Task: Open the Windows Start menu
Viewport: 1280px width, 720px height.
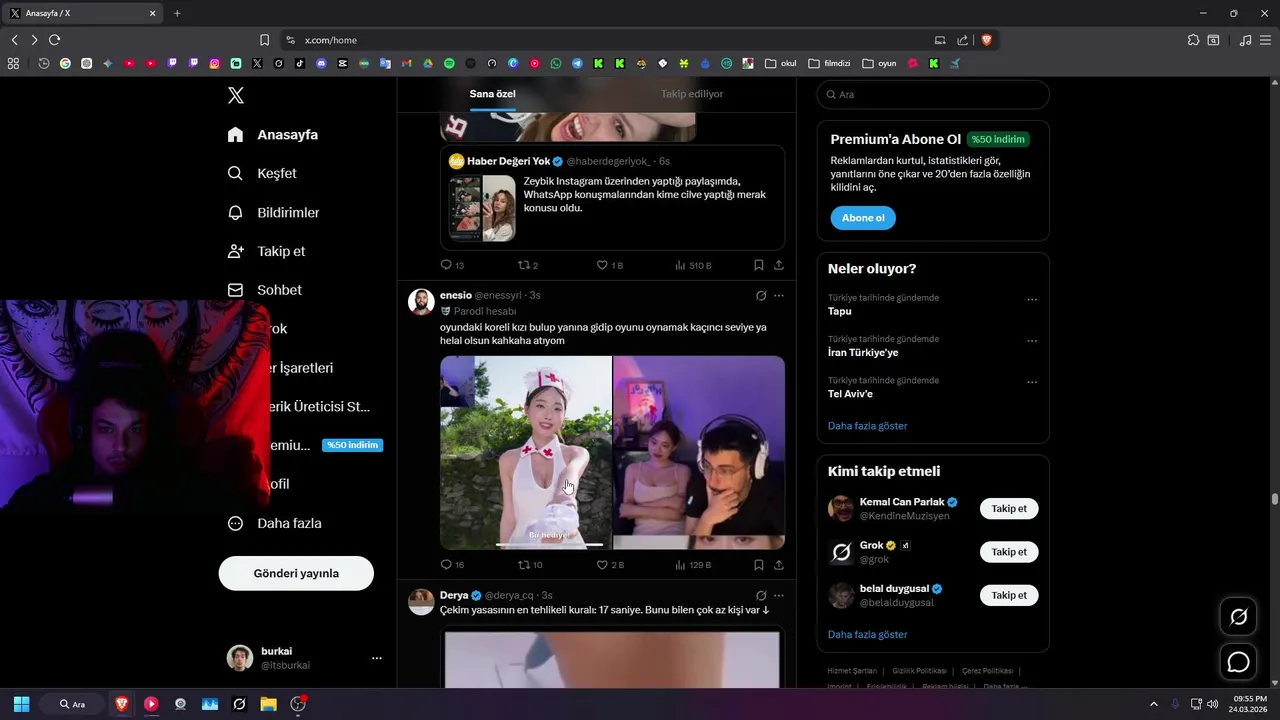Action: click(21, 704)
